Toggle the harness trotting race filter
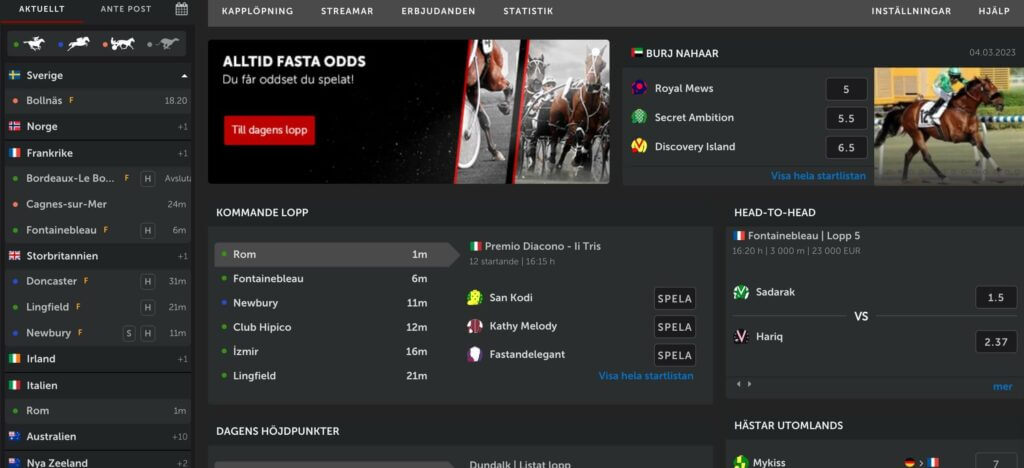Viewport: 1024px width, 468px height. point(119,44)
